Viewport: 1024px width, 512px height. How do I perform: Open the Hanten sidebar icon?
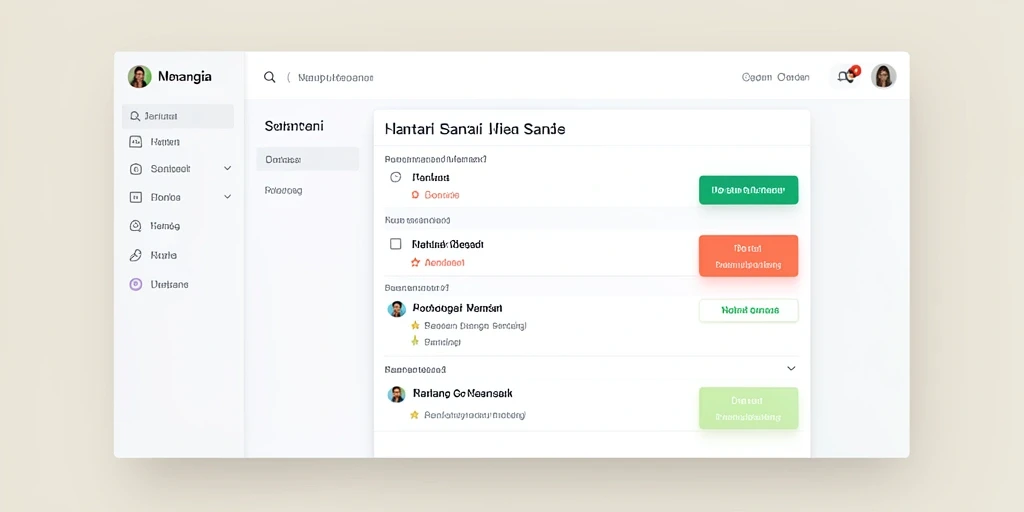click(135, 142)
